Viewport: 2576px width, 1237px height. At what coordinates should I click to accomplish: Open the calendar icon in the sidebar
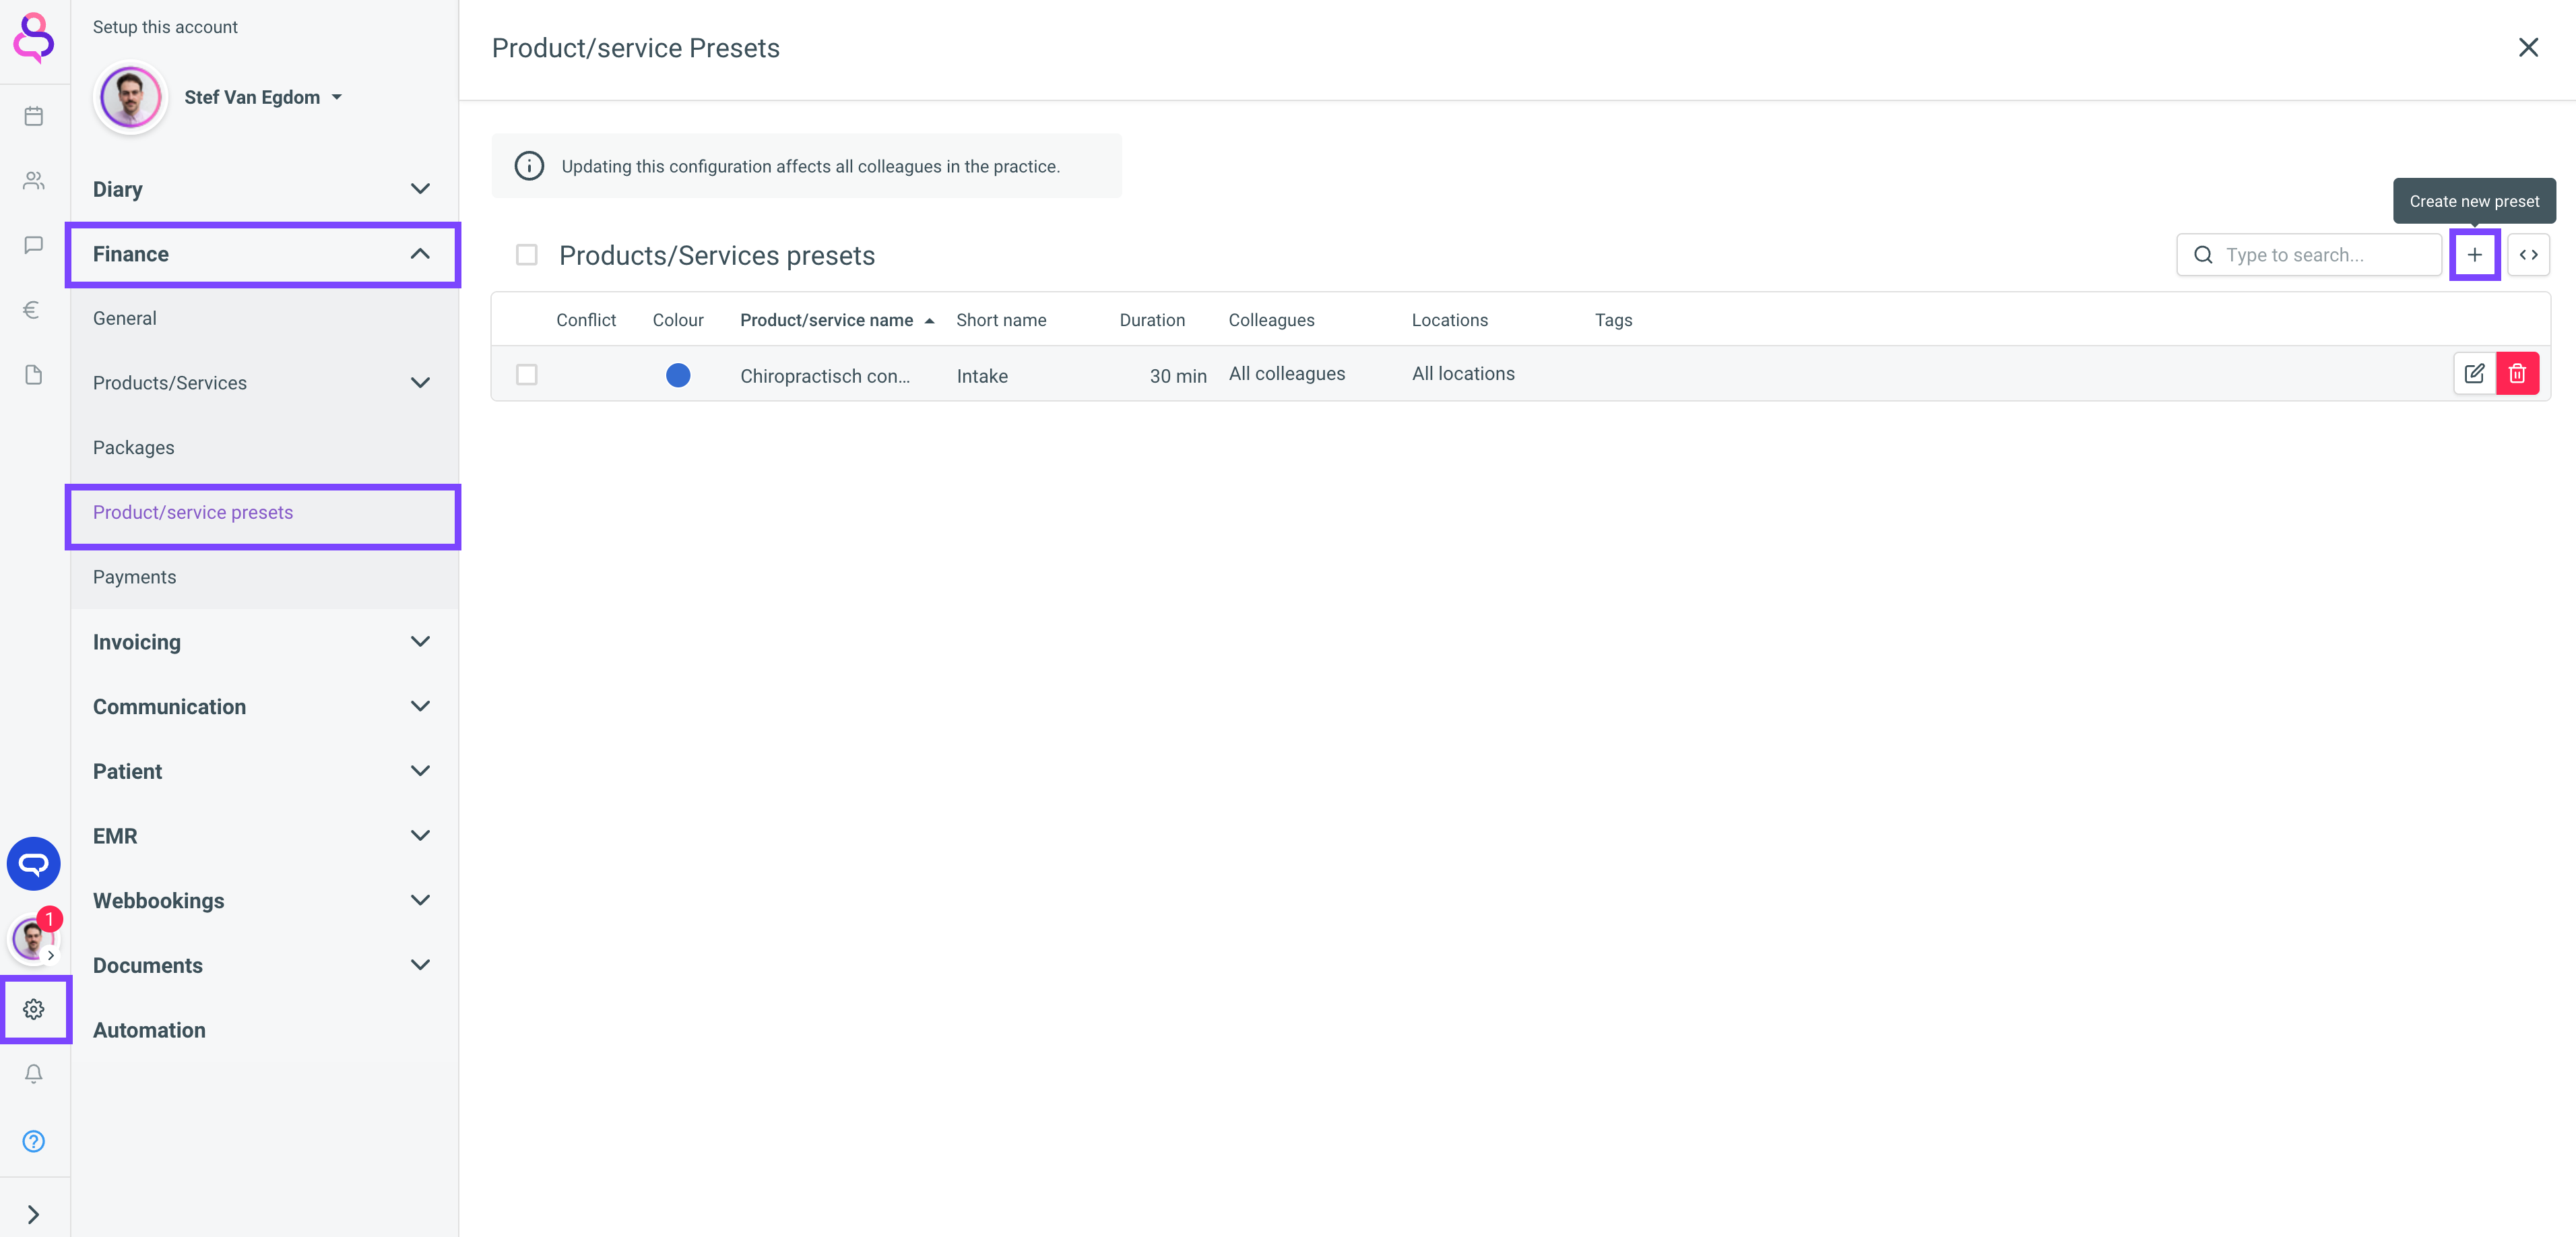(34, 116)
